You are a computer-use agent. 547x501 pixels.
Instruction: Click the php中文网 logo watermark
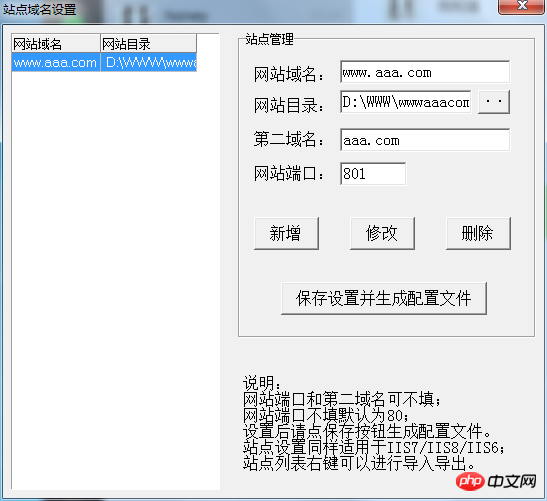(496, 482)
